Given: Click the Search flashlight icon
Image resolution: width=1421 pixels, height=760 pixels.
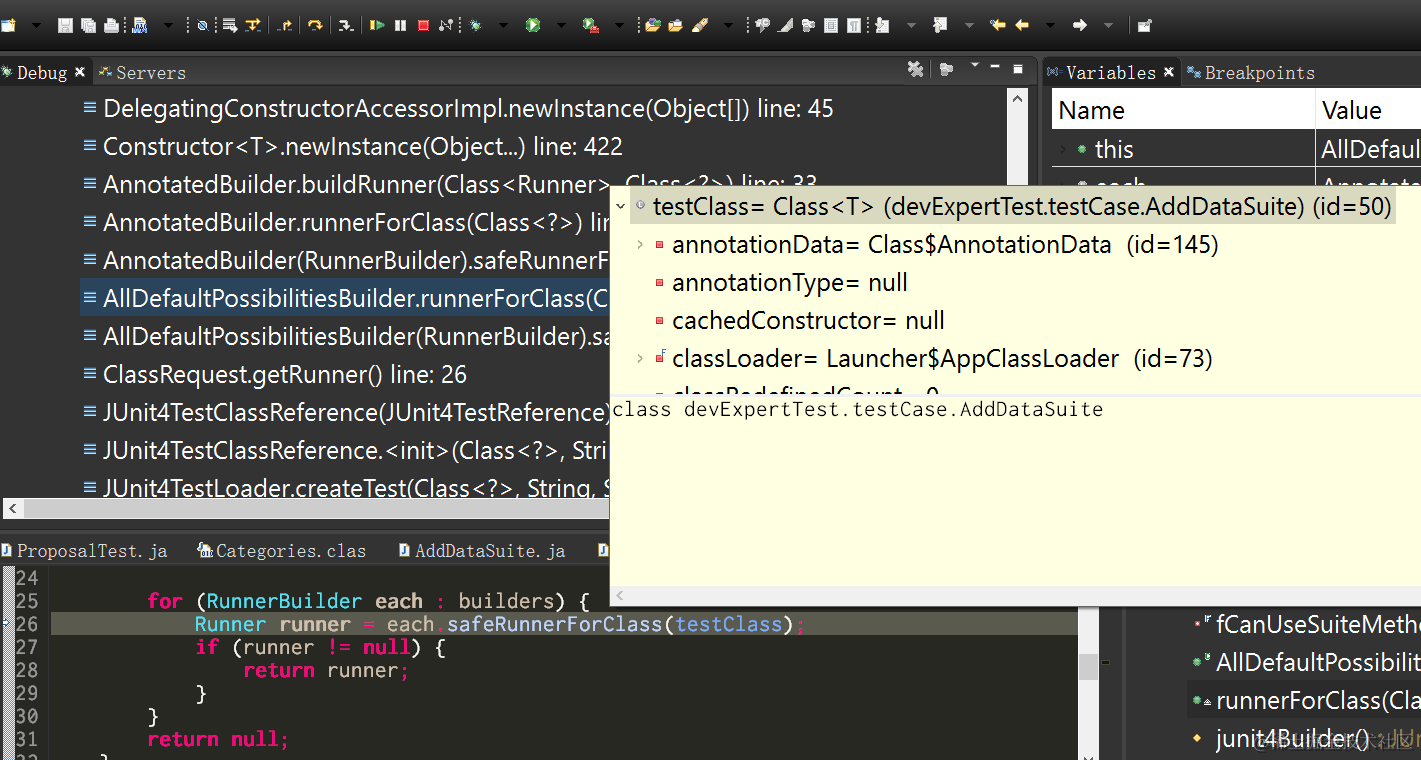Looking at the screenshot, I should [700, 25].
